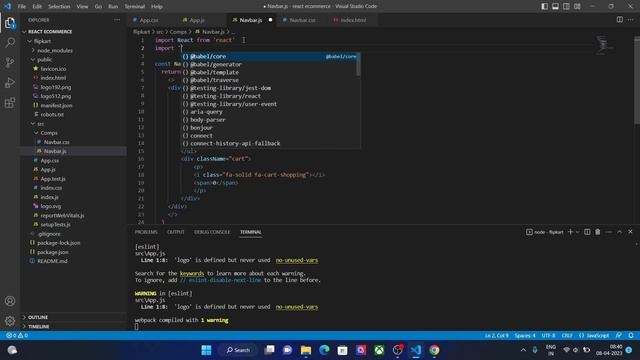Open the View menu

click(82, 6)
